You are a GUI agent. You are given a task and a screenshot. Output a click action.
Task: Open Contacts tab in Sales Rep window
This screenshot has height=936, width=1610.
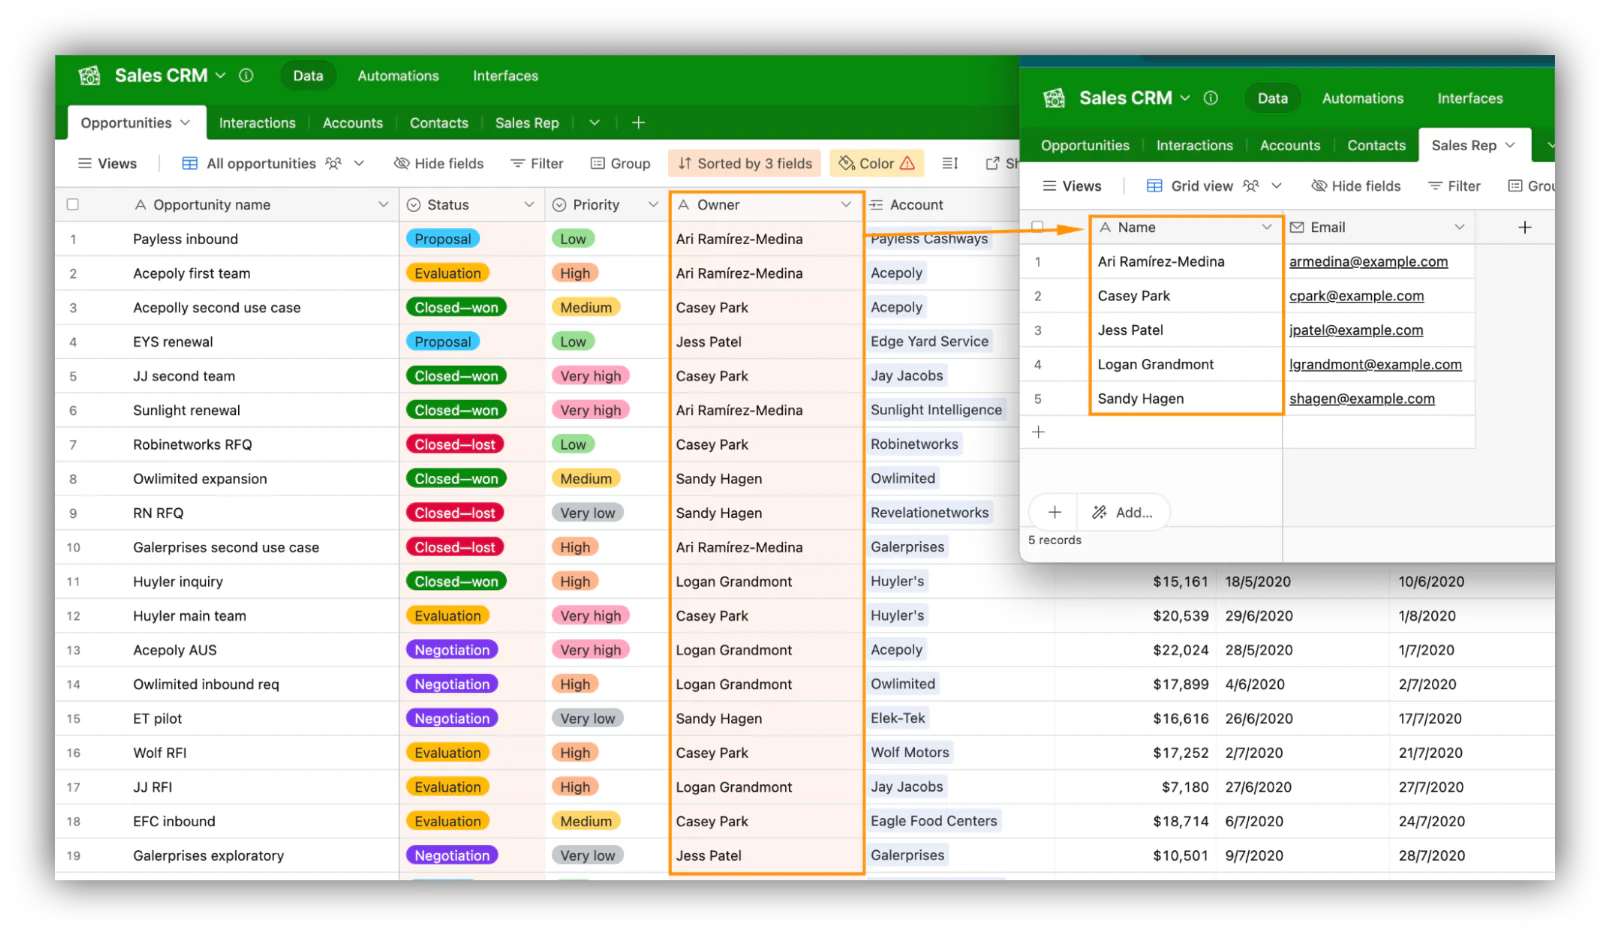[x=1376, y=146]
